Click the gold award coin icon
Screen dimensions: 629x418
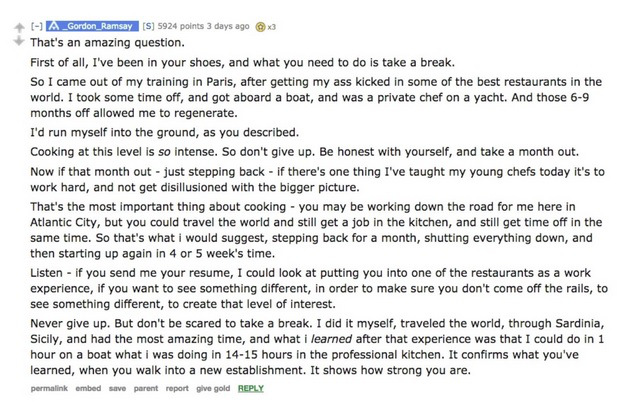click(x=260, y=26)
